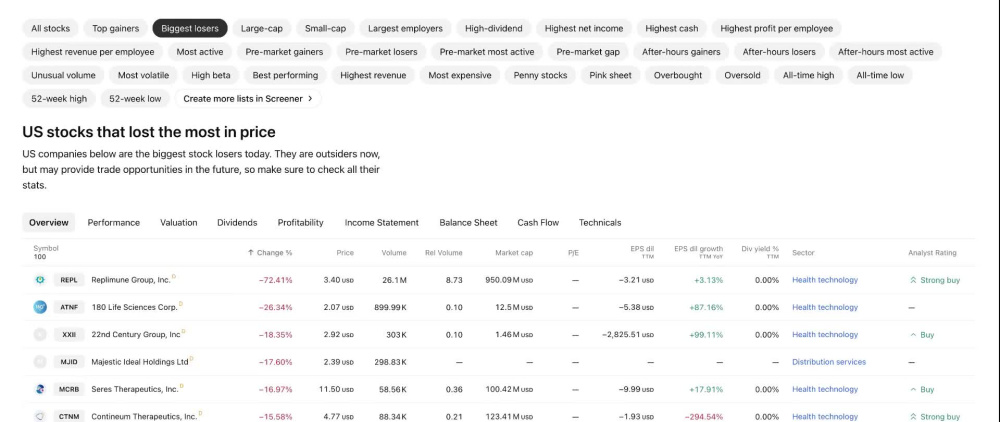Image resolution: width=1000 pixels, height=422 pixels.
Task: Click the −72.41% change value
Action: [276, 280]
